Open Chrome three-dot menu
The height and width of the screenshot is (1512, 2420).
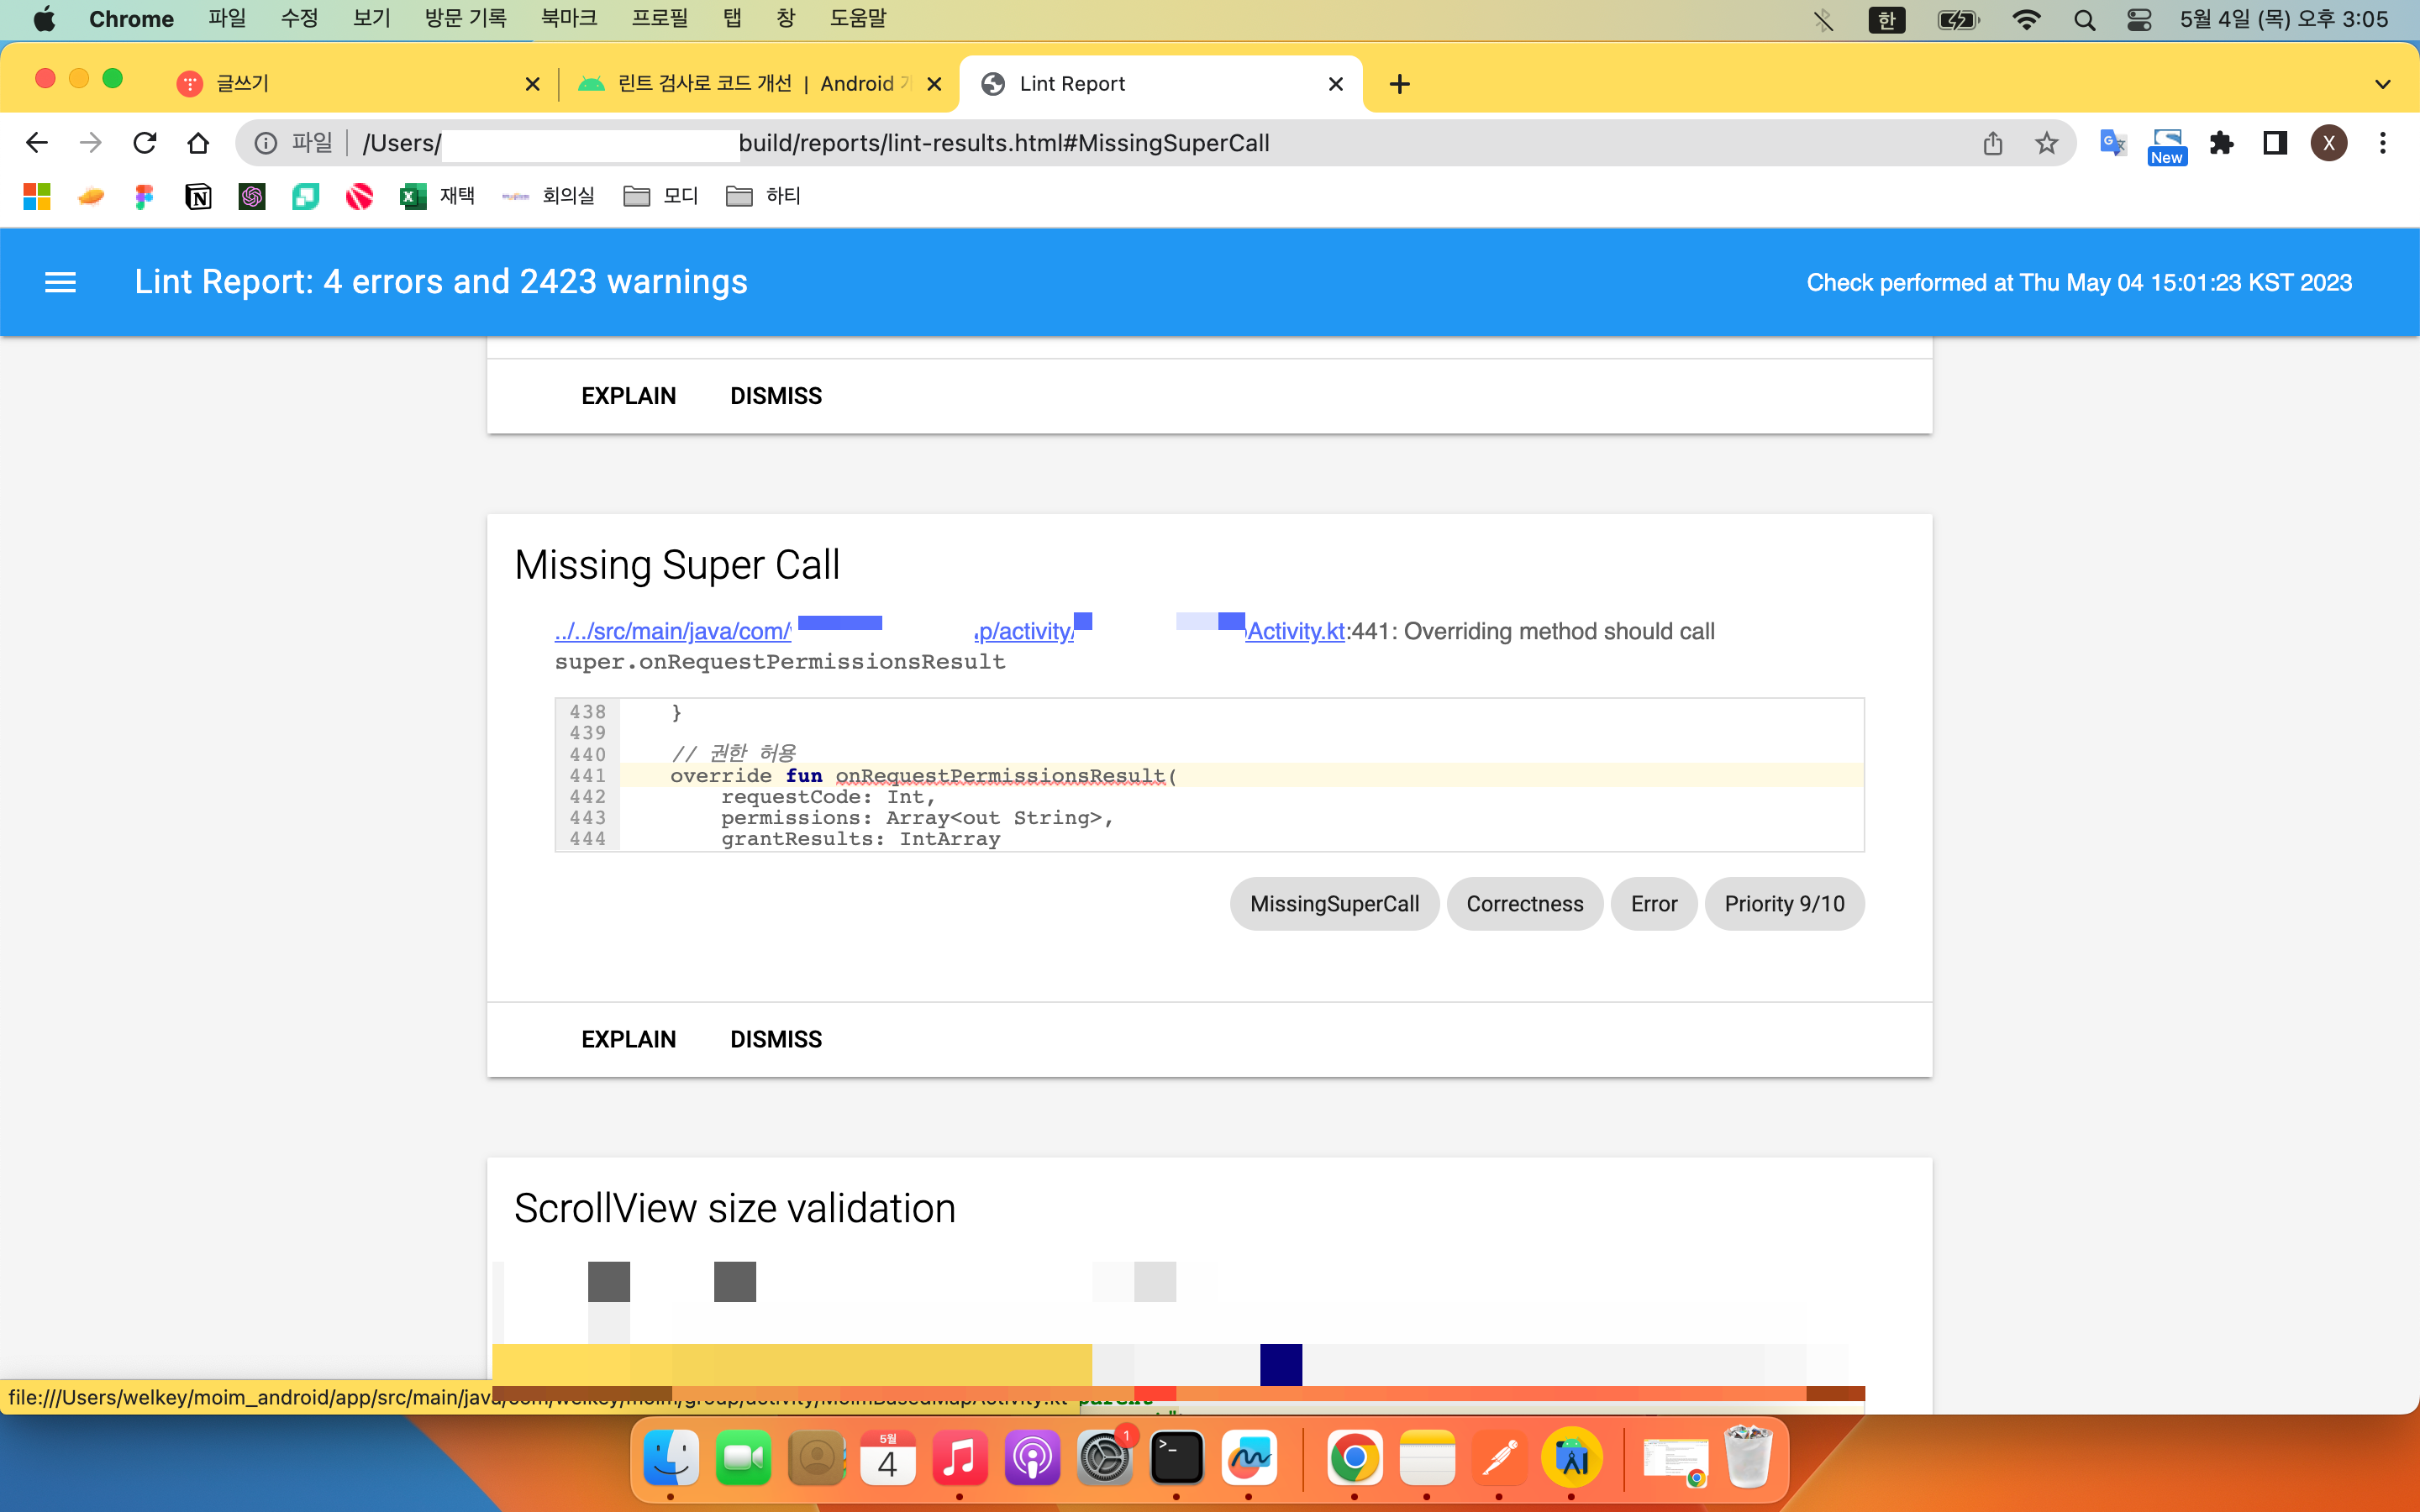coord(2382,143)
